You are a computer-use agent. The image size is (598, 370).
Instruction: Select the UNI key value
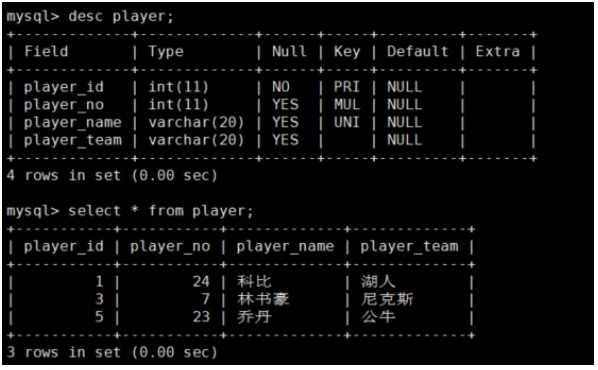(347, 122)
